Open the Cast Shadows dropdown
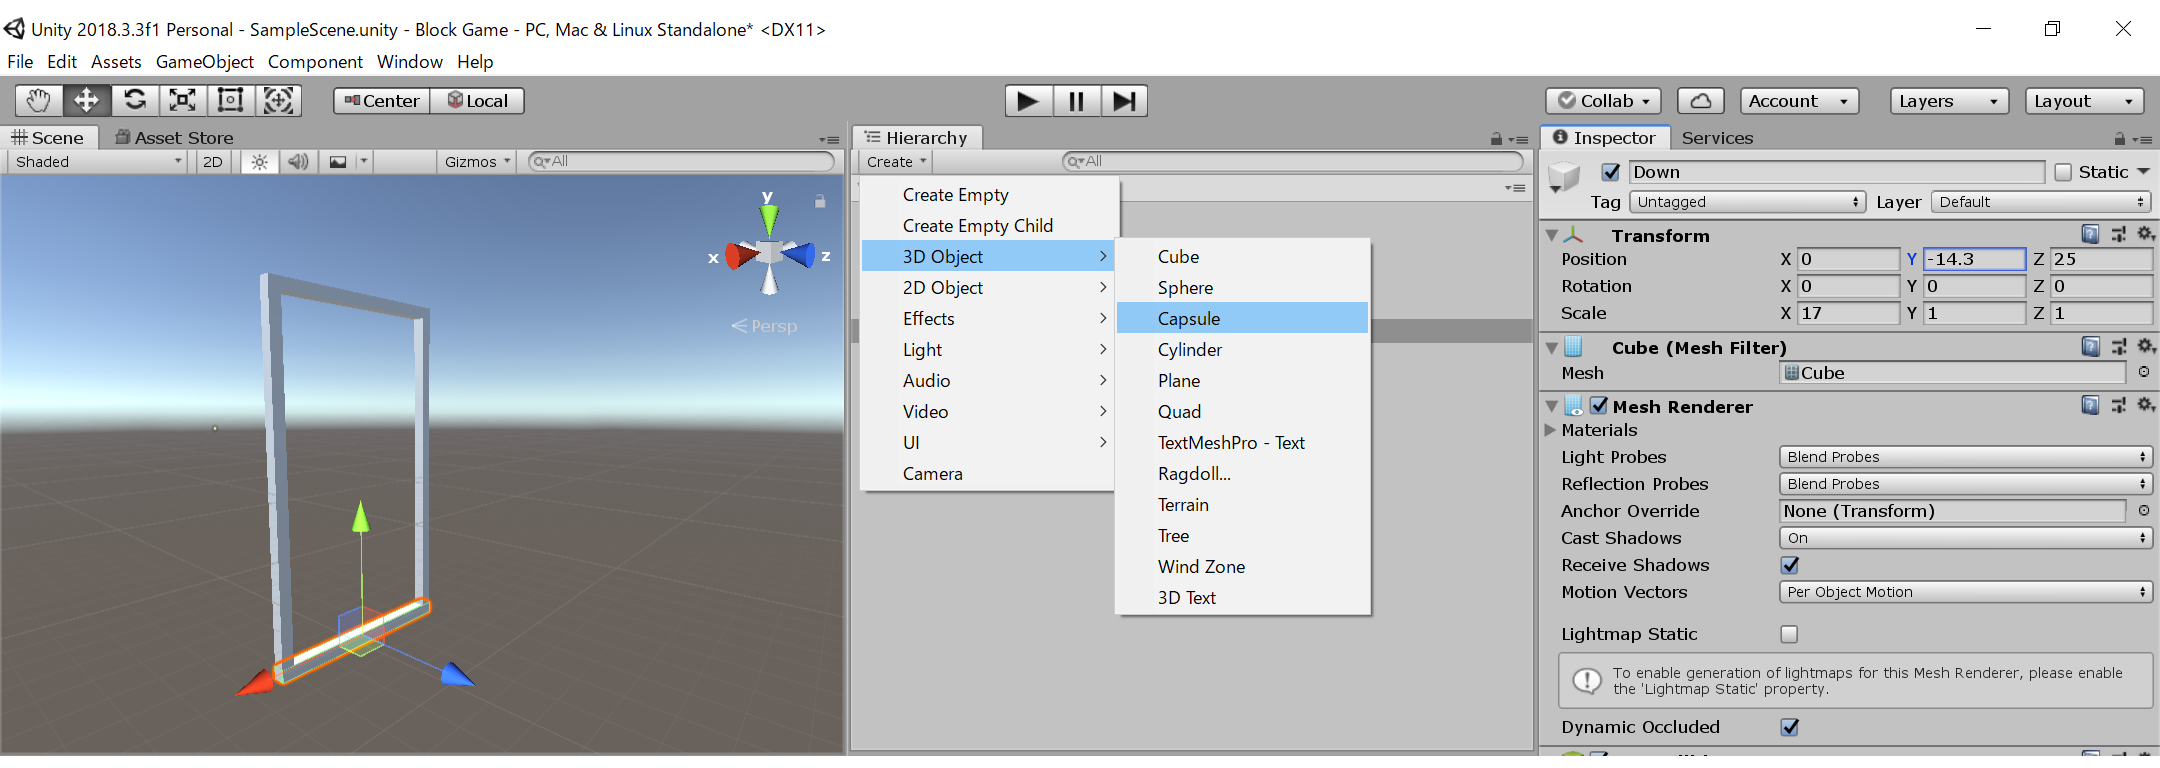2160x768 pixels. coord(1964,538)
